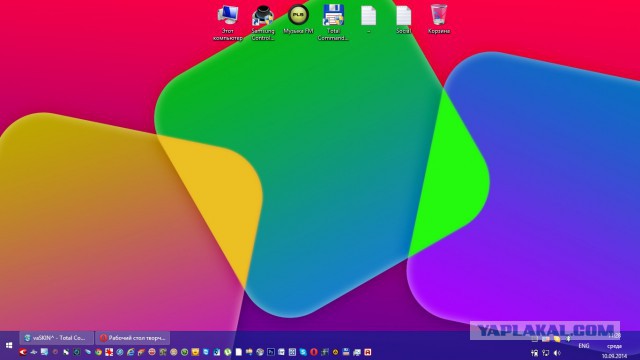Open the round yellow taskbar icon next to floppy
The image size is (640, 360).
(335, 352)
